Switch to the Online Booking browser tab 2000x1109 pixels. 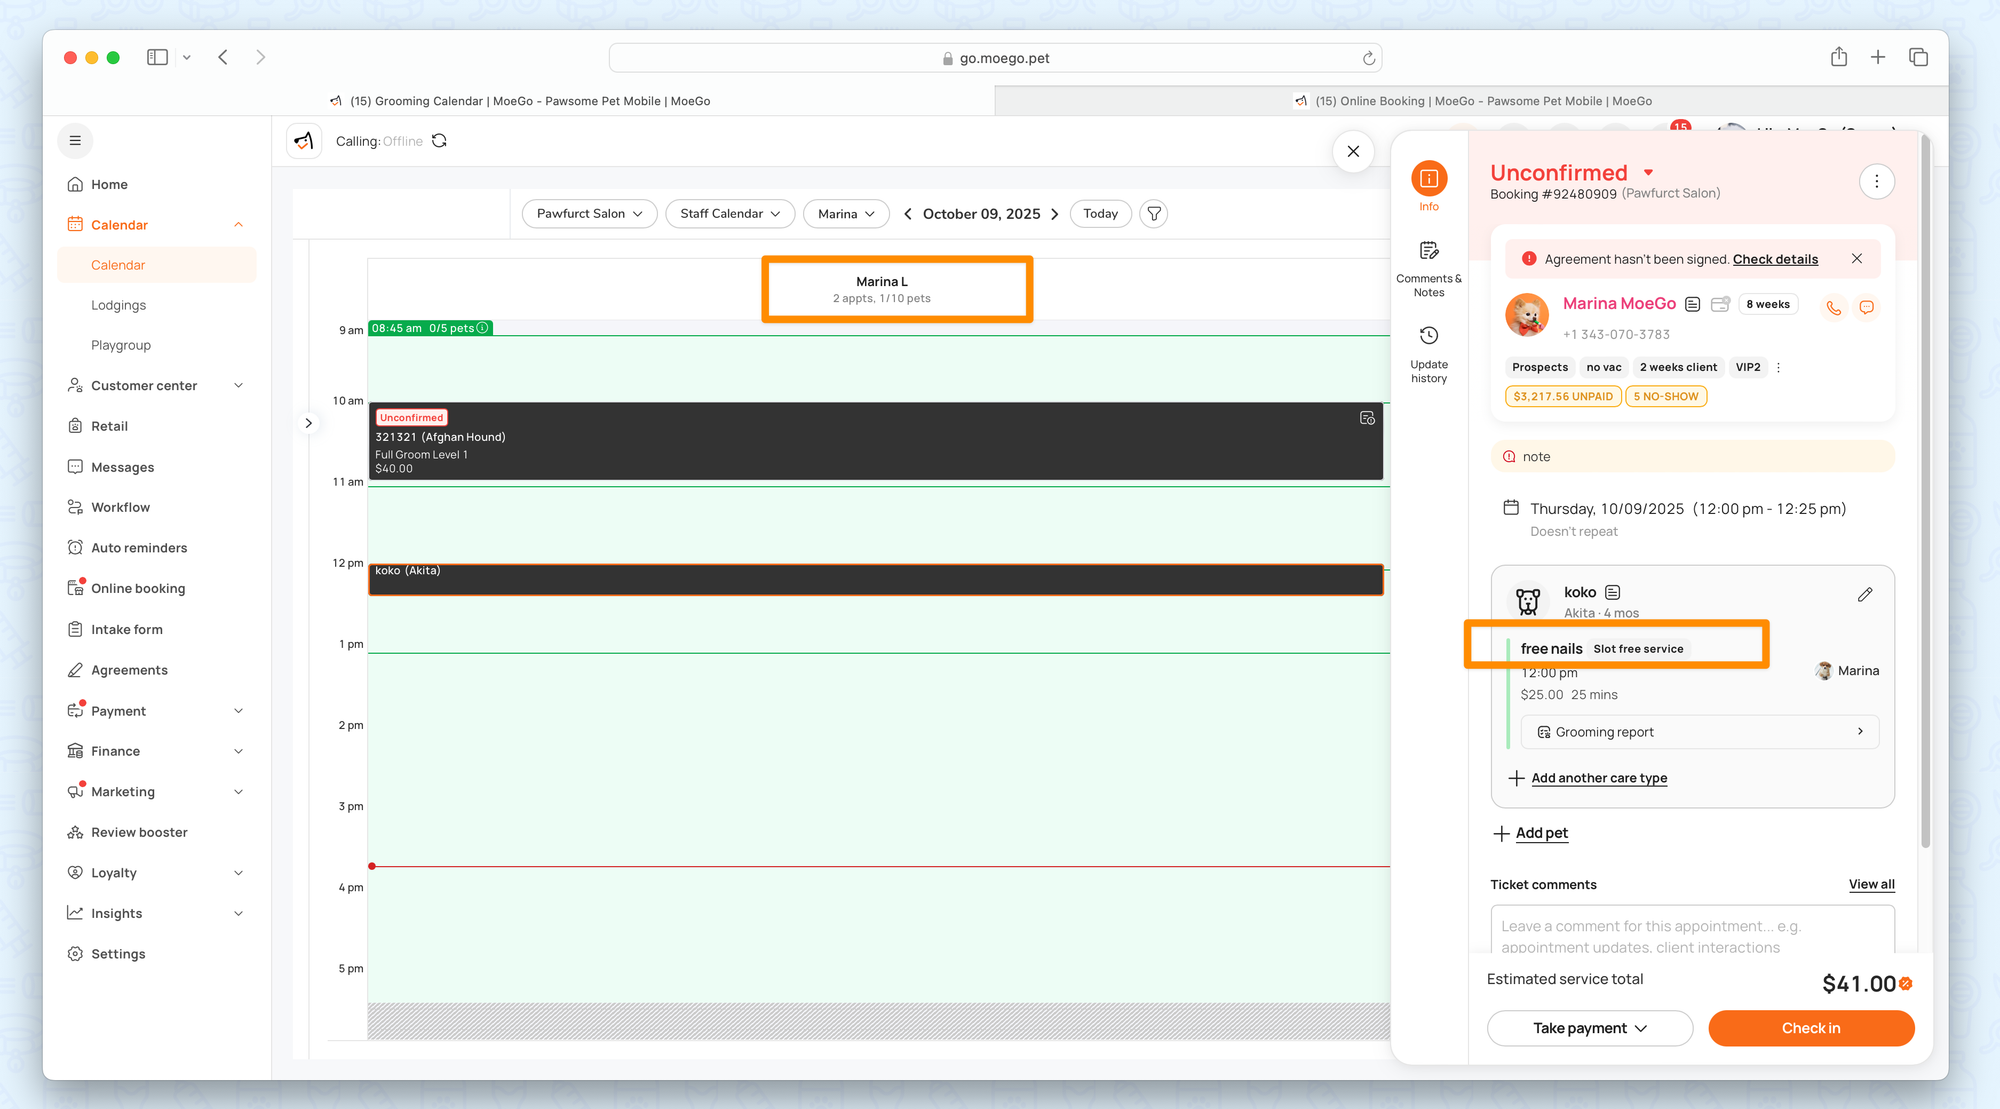(x=1472, y=101)
